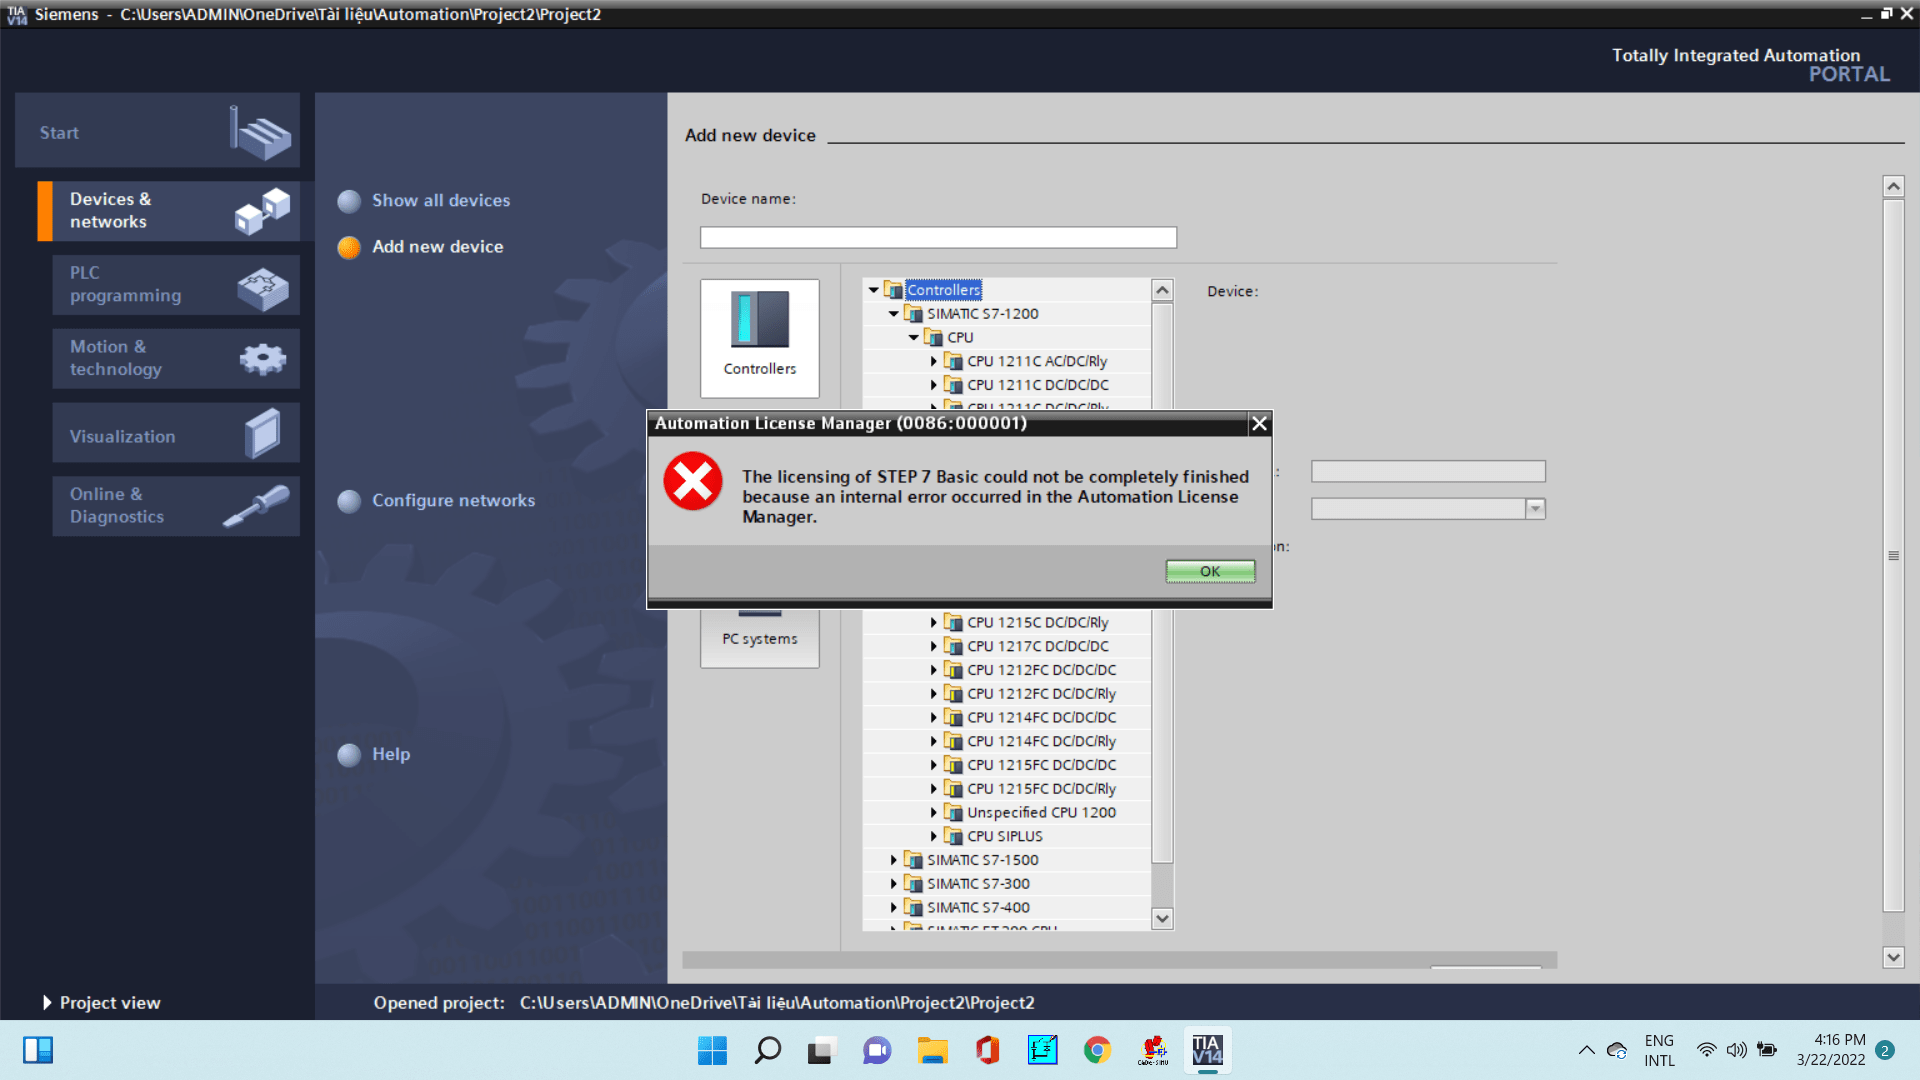1920x1080 pixels.
Task: Open the Motion & technology portal
Action: (x=175, y=358)
